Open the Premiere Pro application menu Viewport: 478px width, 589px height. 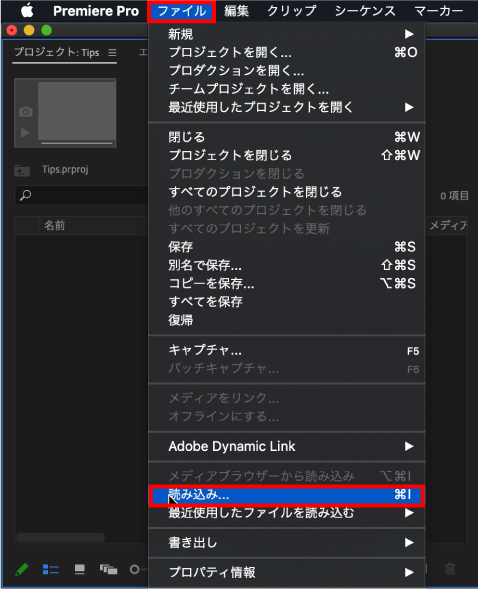96,11
